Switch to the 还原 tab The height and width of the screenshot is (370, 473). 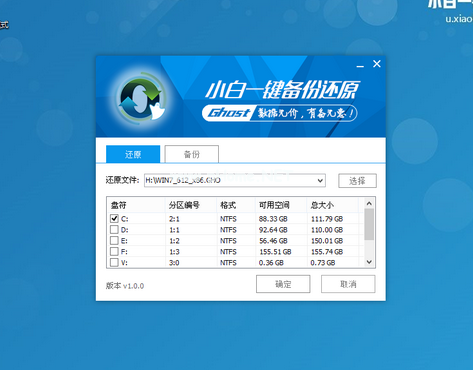pos(133,154)
